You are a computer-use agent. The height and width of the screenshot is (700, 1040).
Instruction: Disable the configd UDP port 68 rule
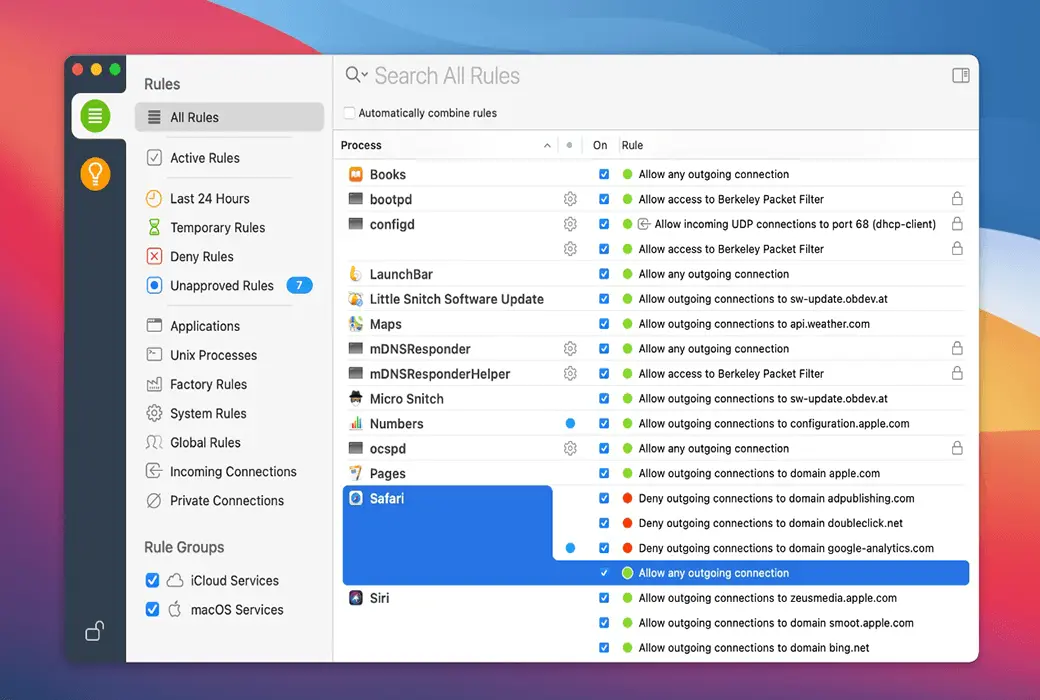tap(604, 224)
